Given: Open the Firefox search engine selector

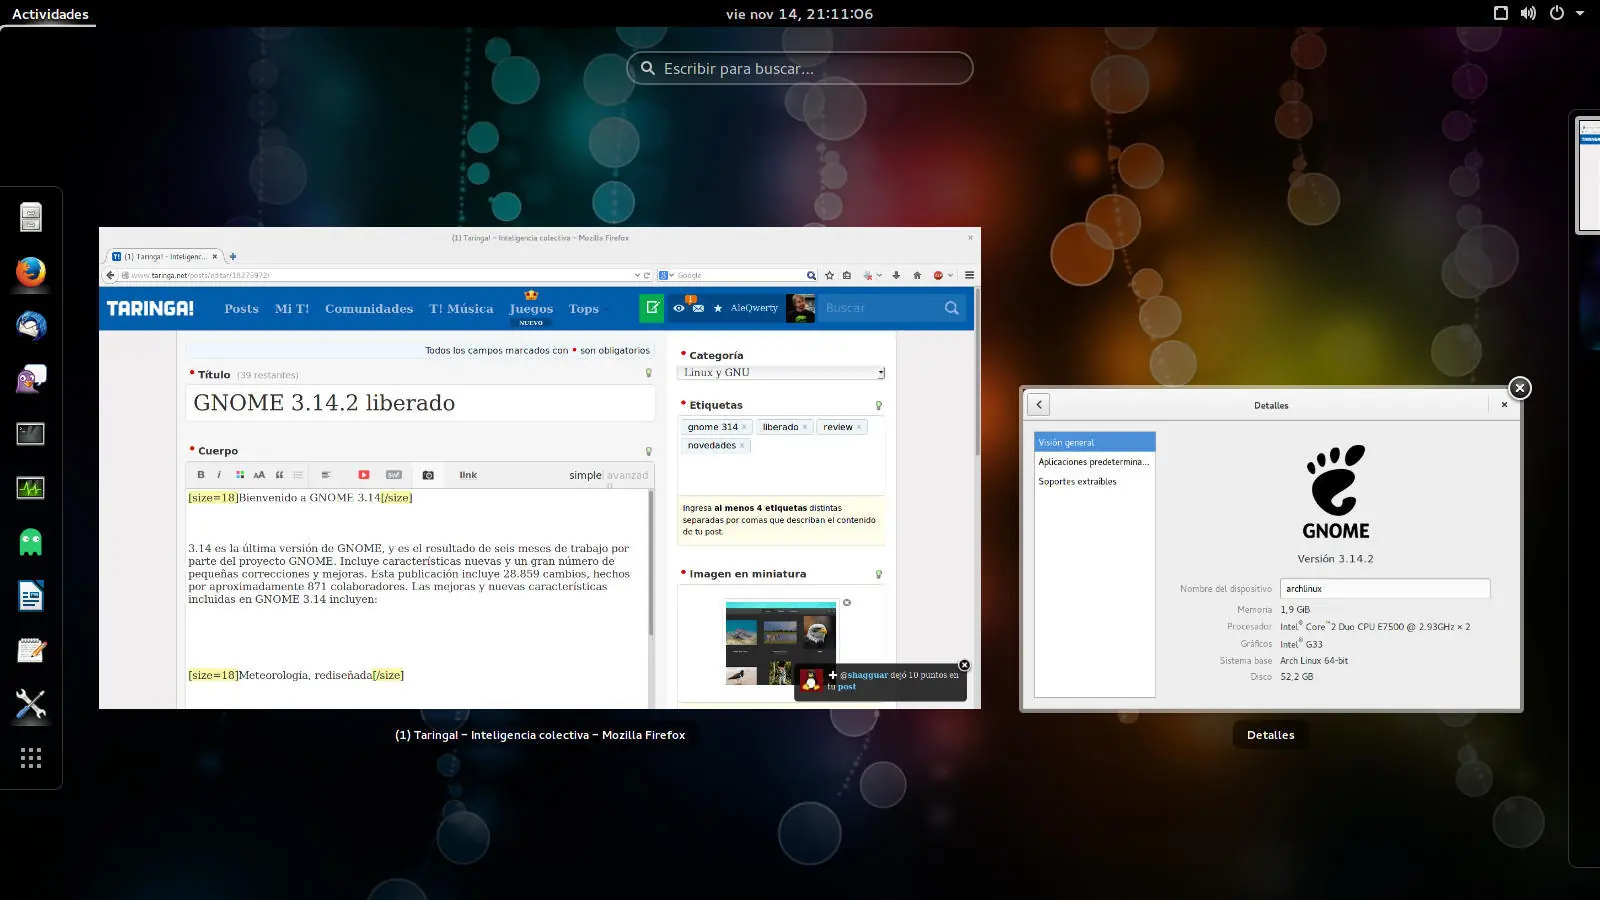Looking at the screenshot, I should pos(666,275).
